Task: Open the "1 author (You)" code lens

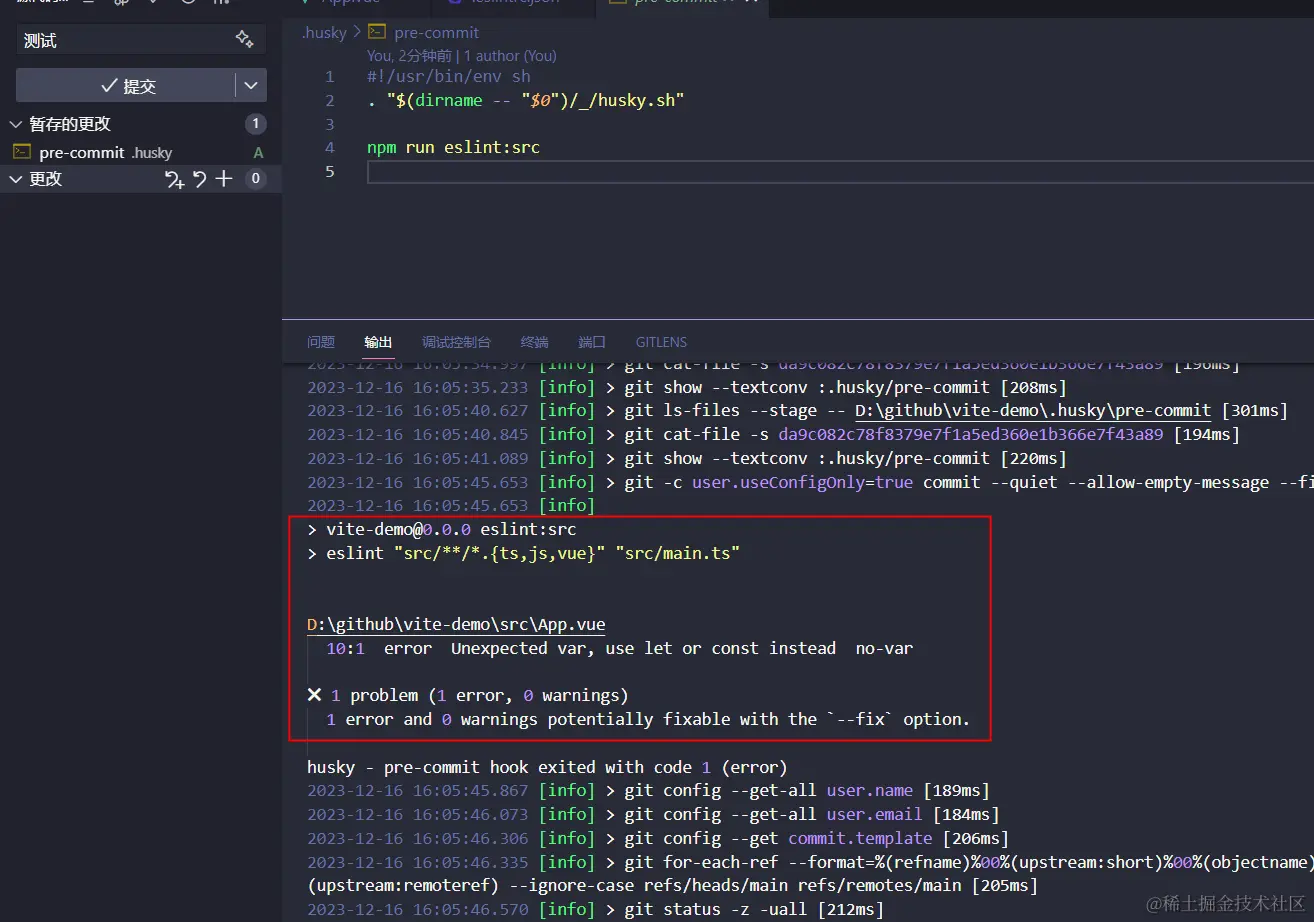Action: 510,56
